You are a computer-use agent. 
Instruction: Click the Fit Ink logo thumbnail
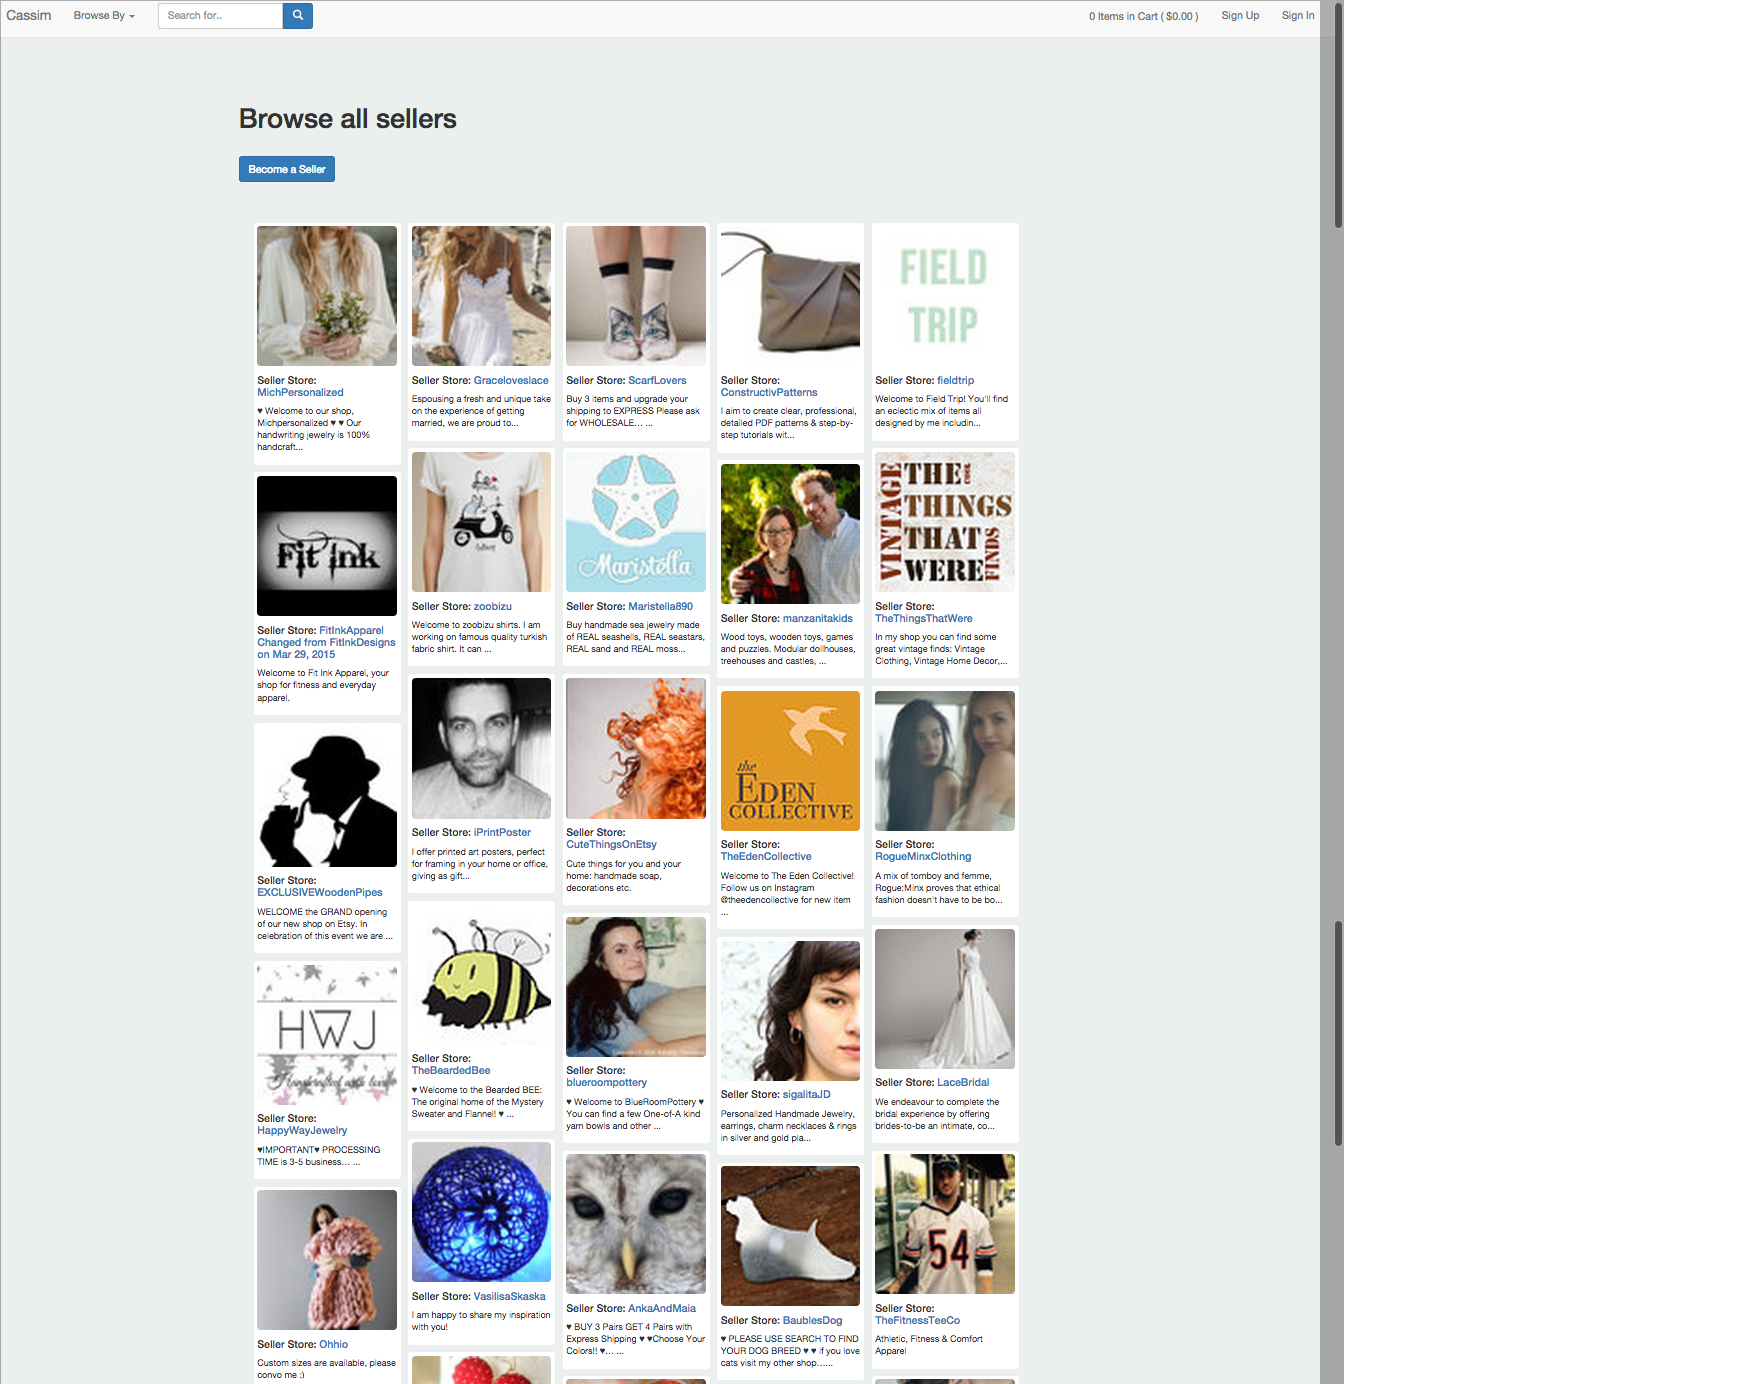(x=327, y=546)
